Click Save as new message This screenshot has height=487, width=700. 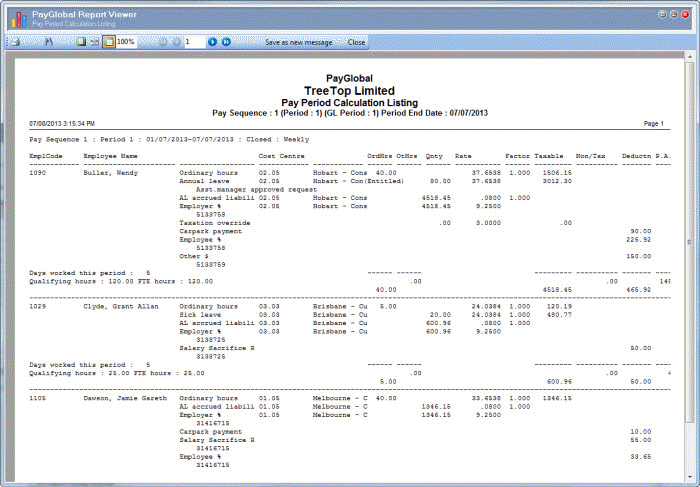[299, 42]
